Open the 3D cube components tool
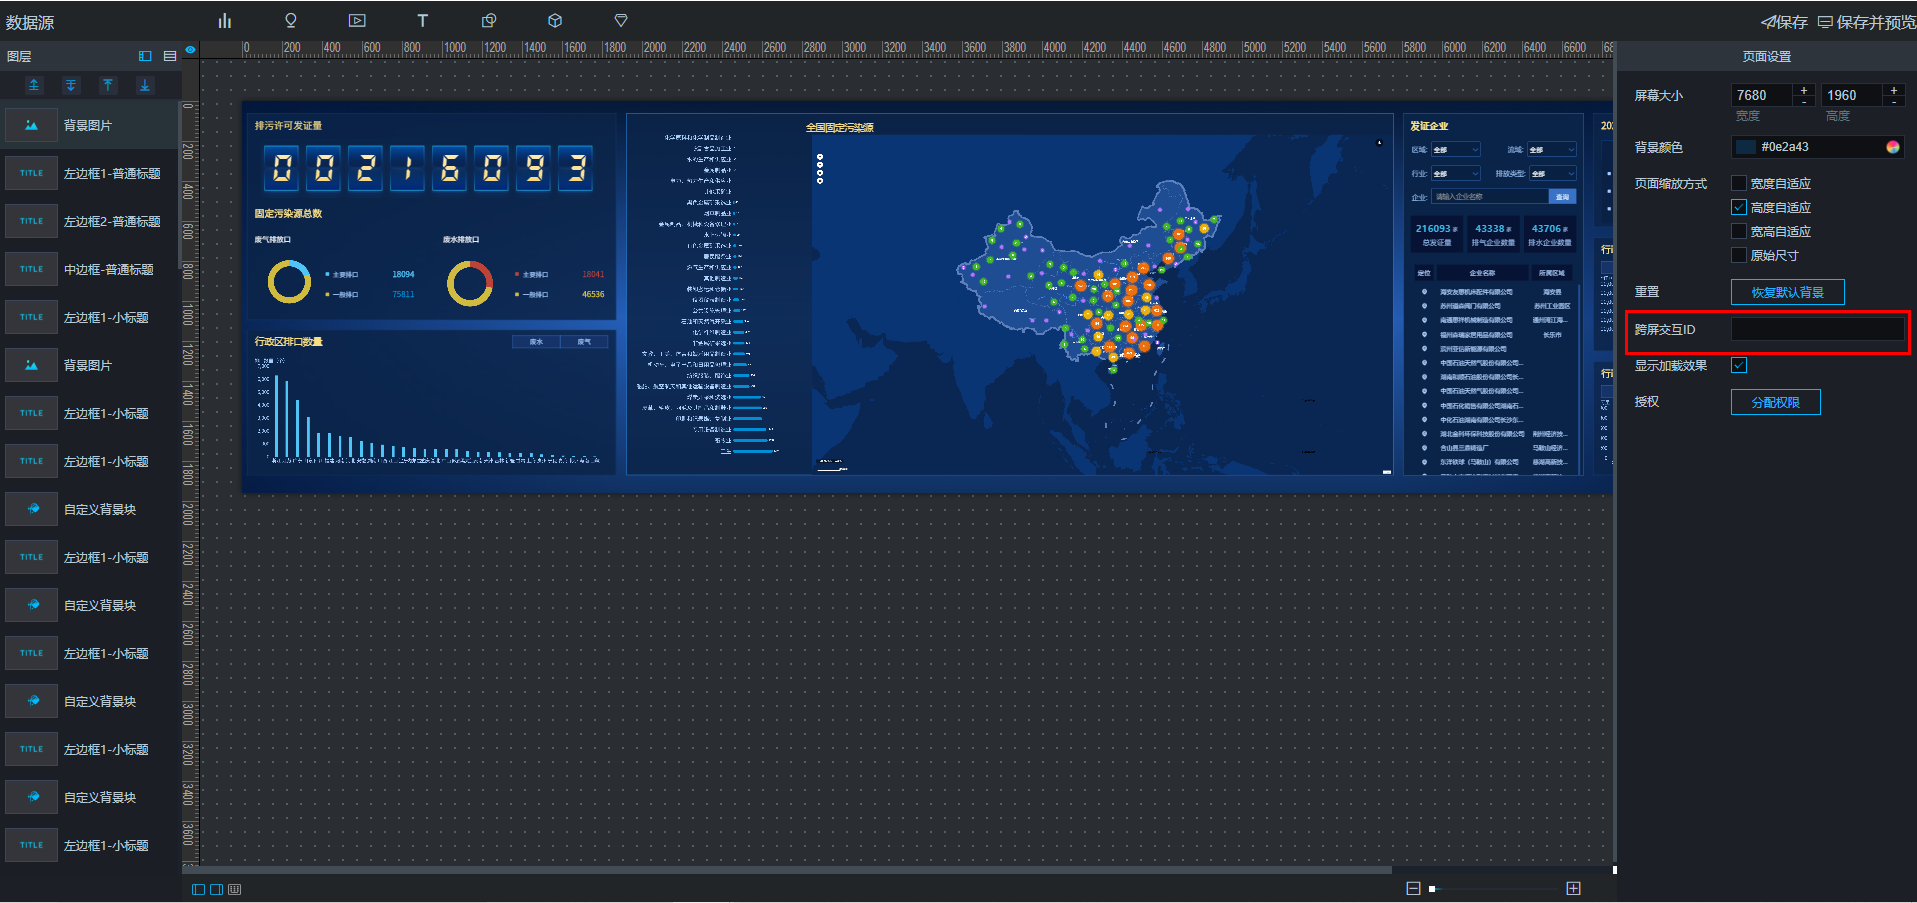The width and height of the screenshot is (1917, 903). point(555,20)
